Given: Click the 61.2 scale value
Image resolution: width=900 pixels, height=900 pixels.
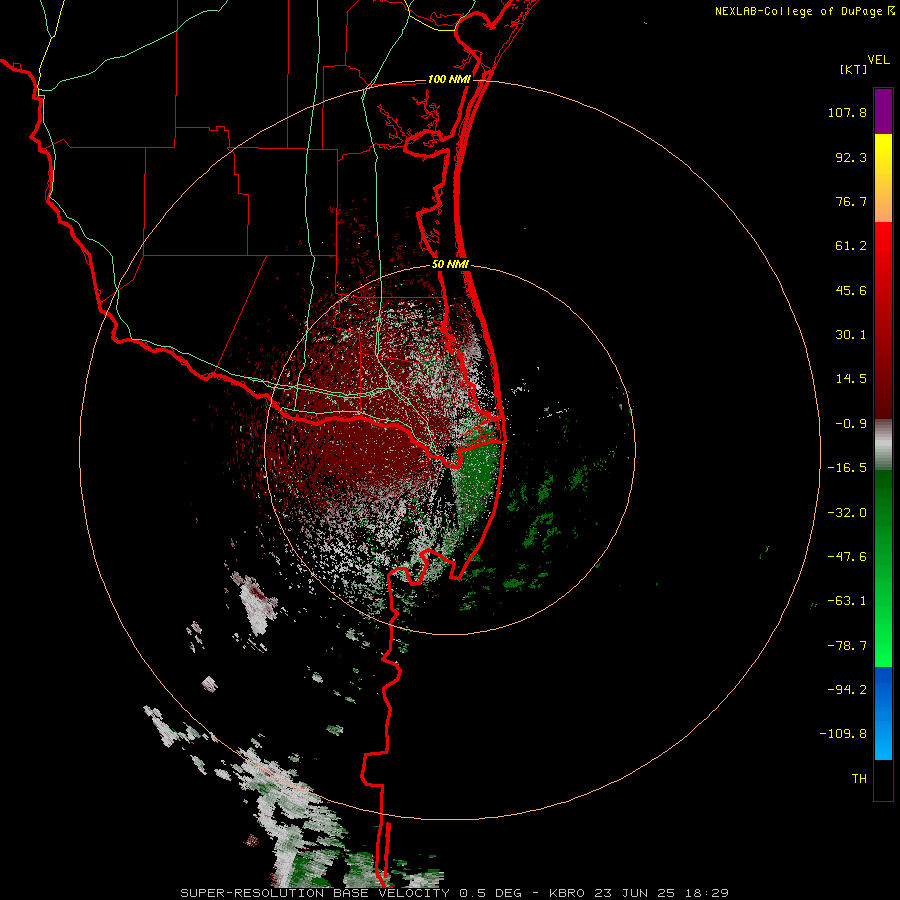Looking at the screenshot, I should (x=851, y=246).
